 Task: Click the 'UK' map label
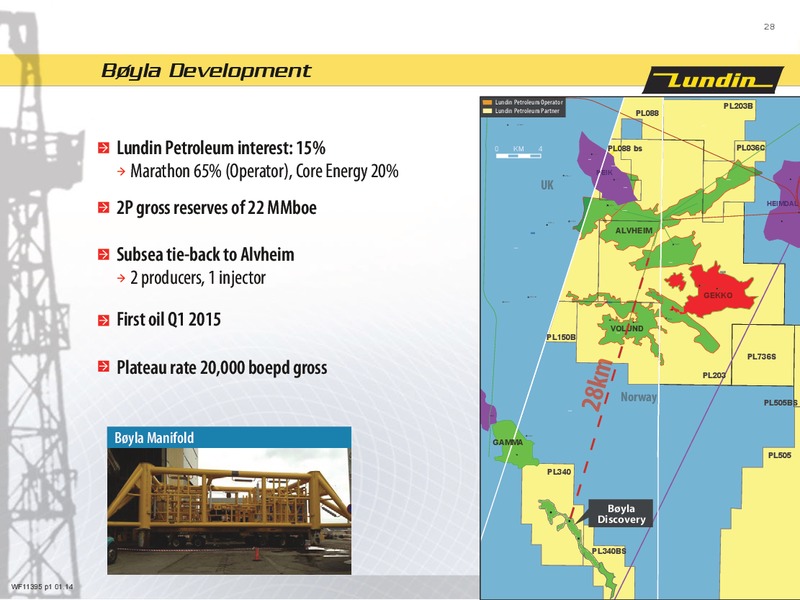click(x=547, y=185)
